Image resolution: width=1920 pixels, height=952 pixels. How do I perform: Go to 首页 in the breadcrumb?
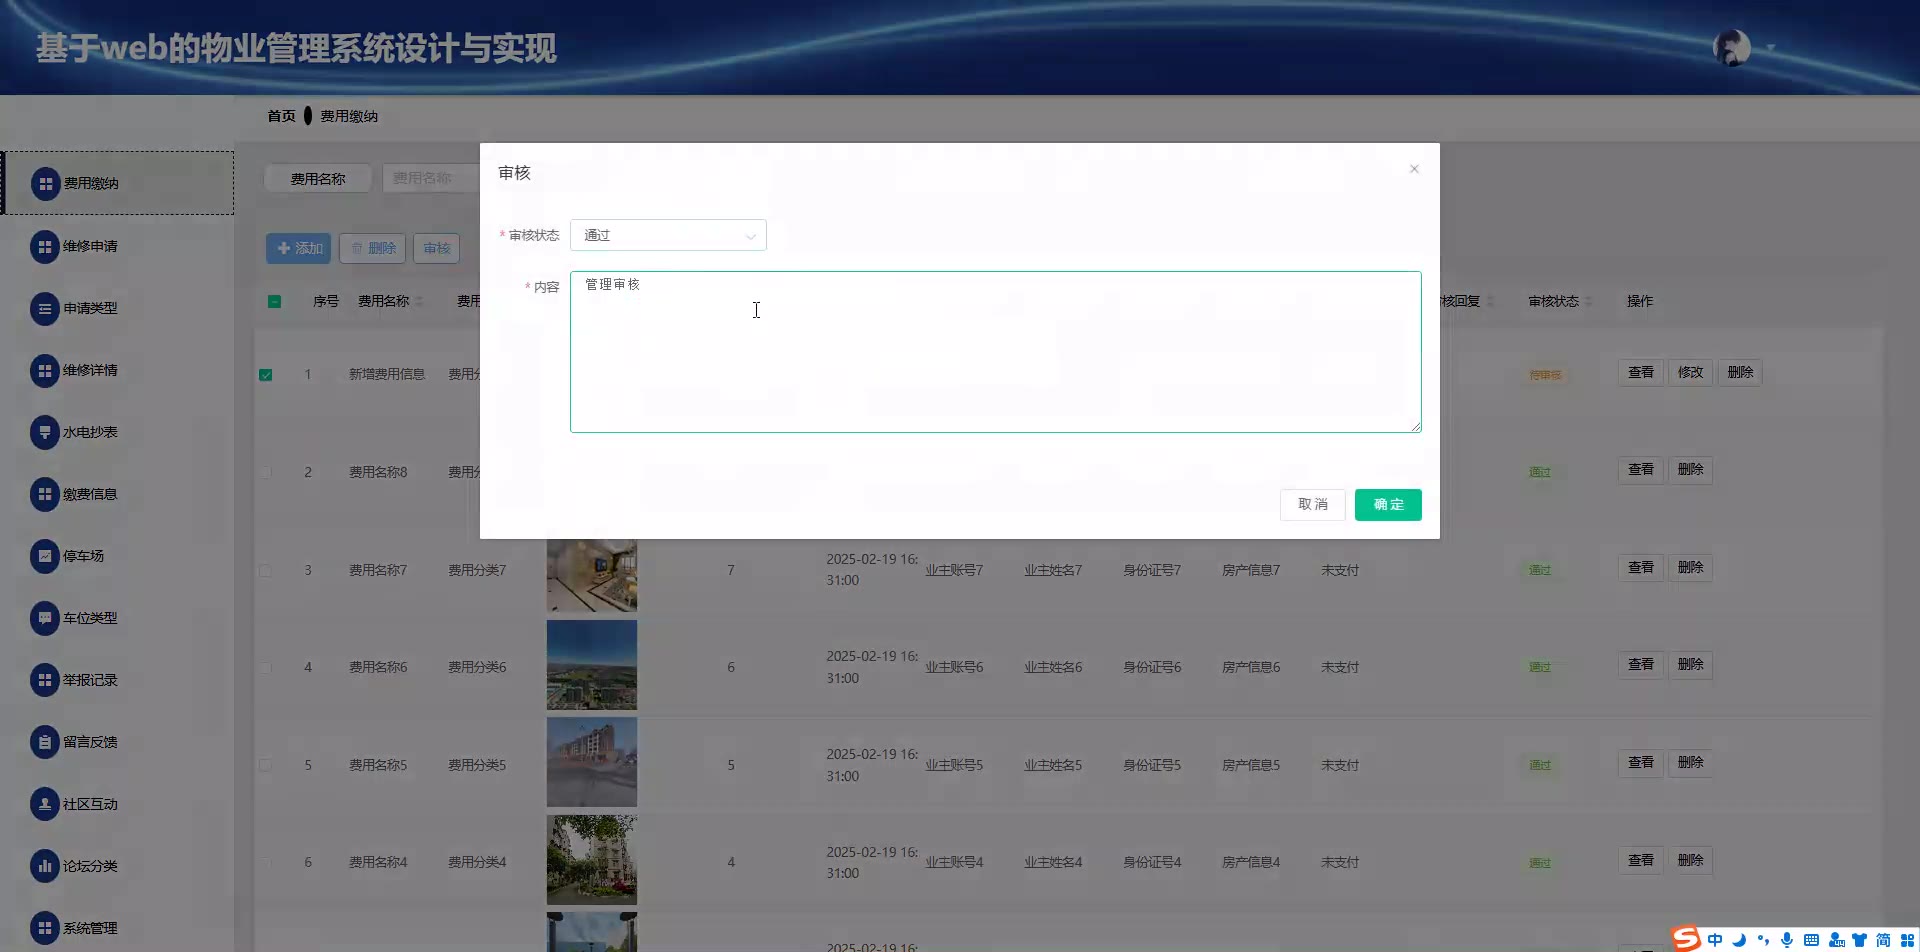(281, 116)
